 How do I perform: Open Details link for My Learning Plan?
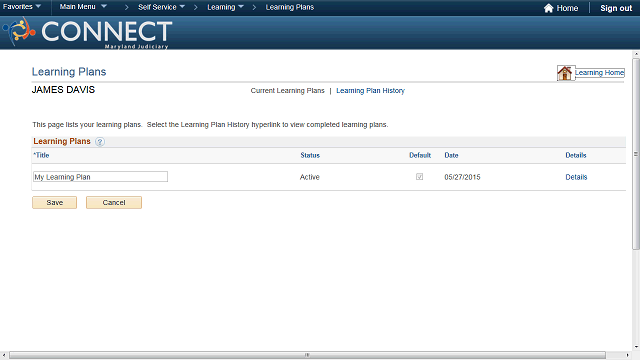(576, 177)
